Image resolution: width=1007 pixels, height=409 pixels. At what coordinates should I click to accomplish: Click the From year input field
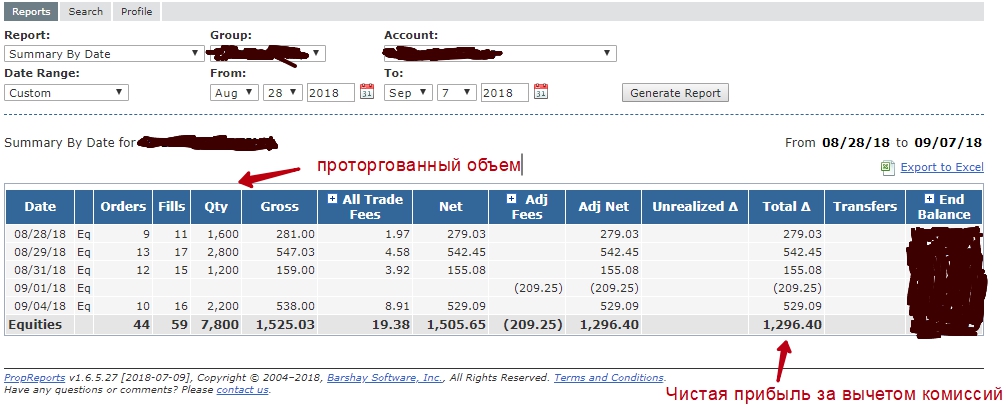tap(330, 93)
